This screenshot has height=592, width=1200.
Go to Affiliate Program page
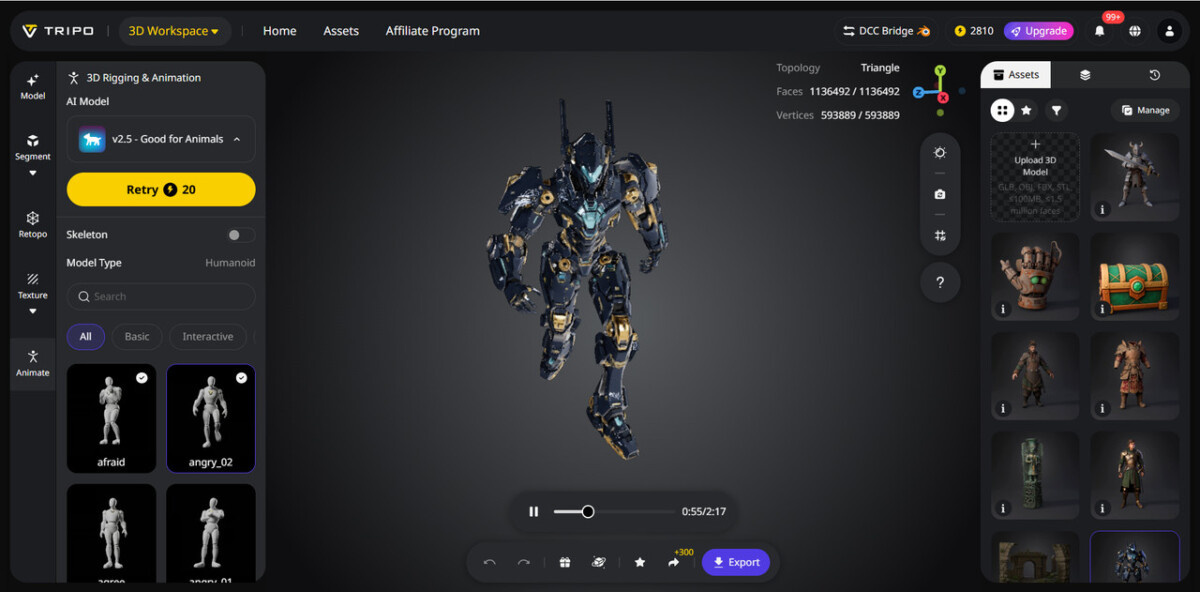point(432,31)
